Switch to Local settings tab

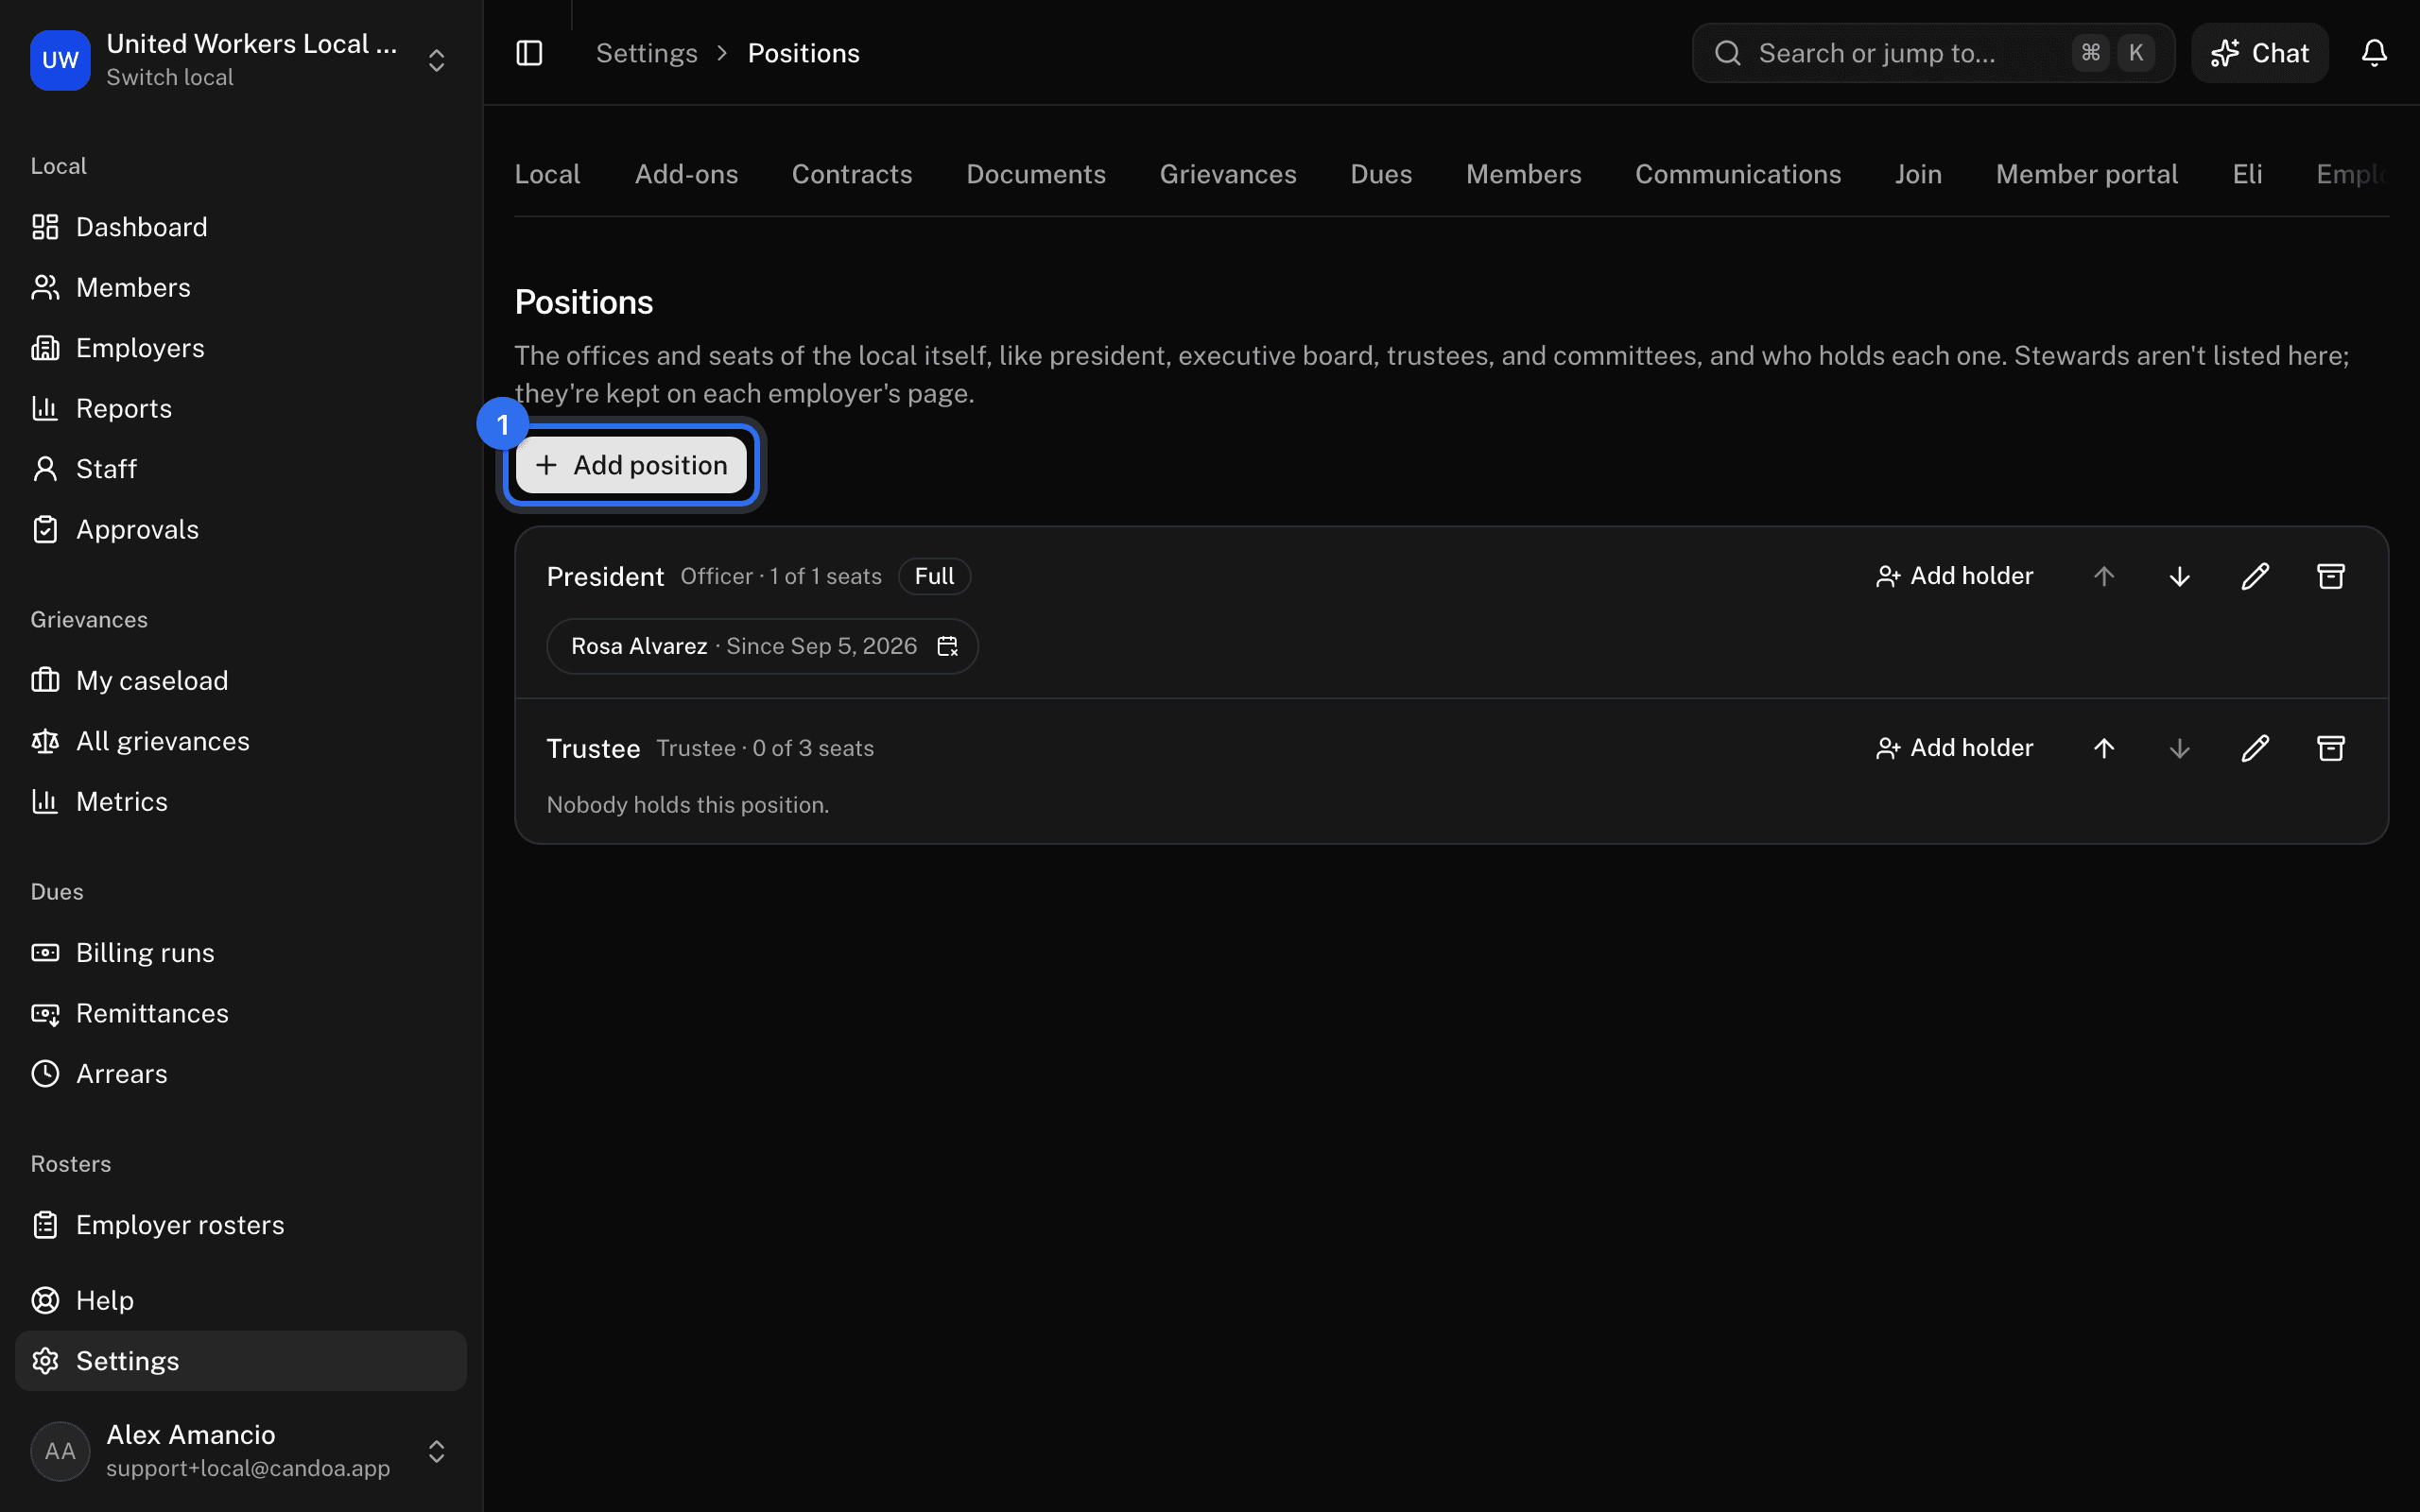point(547,174)
